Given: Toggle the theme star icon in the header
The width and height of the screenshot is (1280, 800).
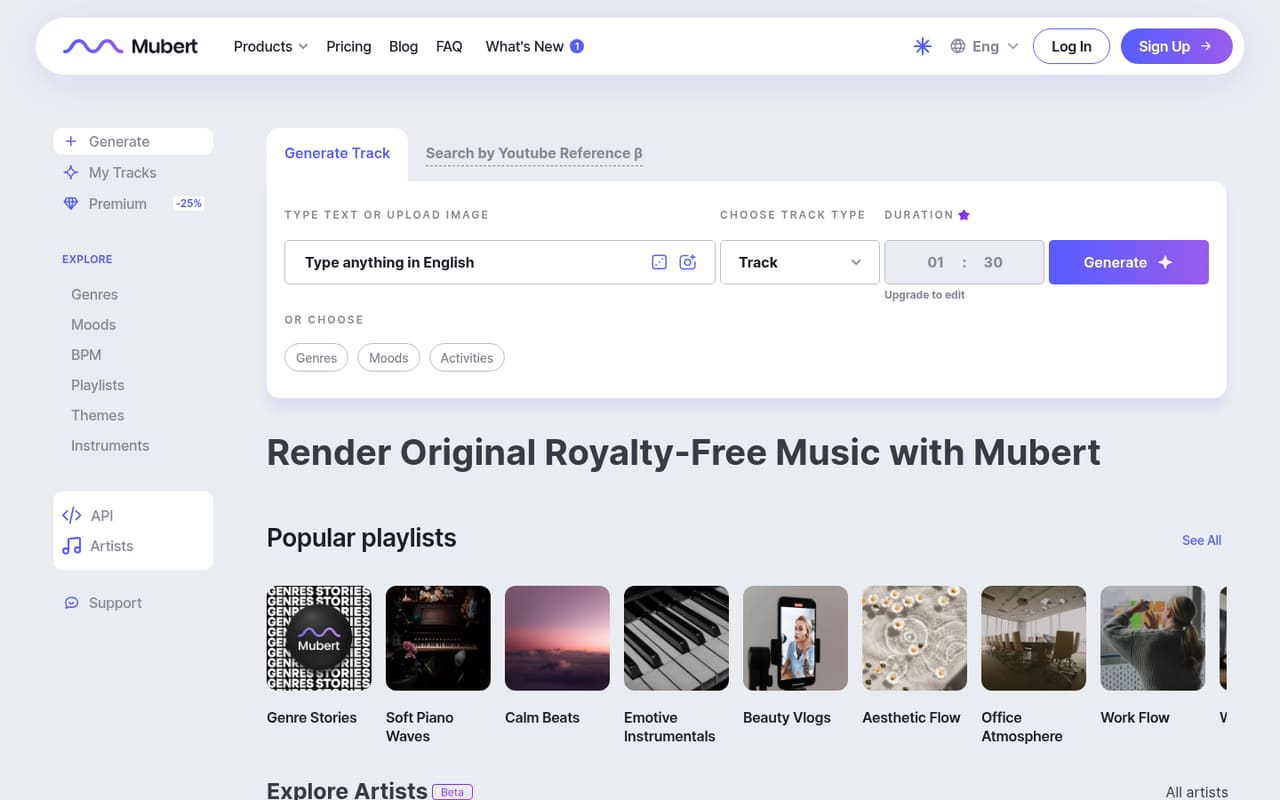Looking at the screenshot, I should pyautogui.click(x=922, y=46).
